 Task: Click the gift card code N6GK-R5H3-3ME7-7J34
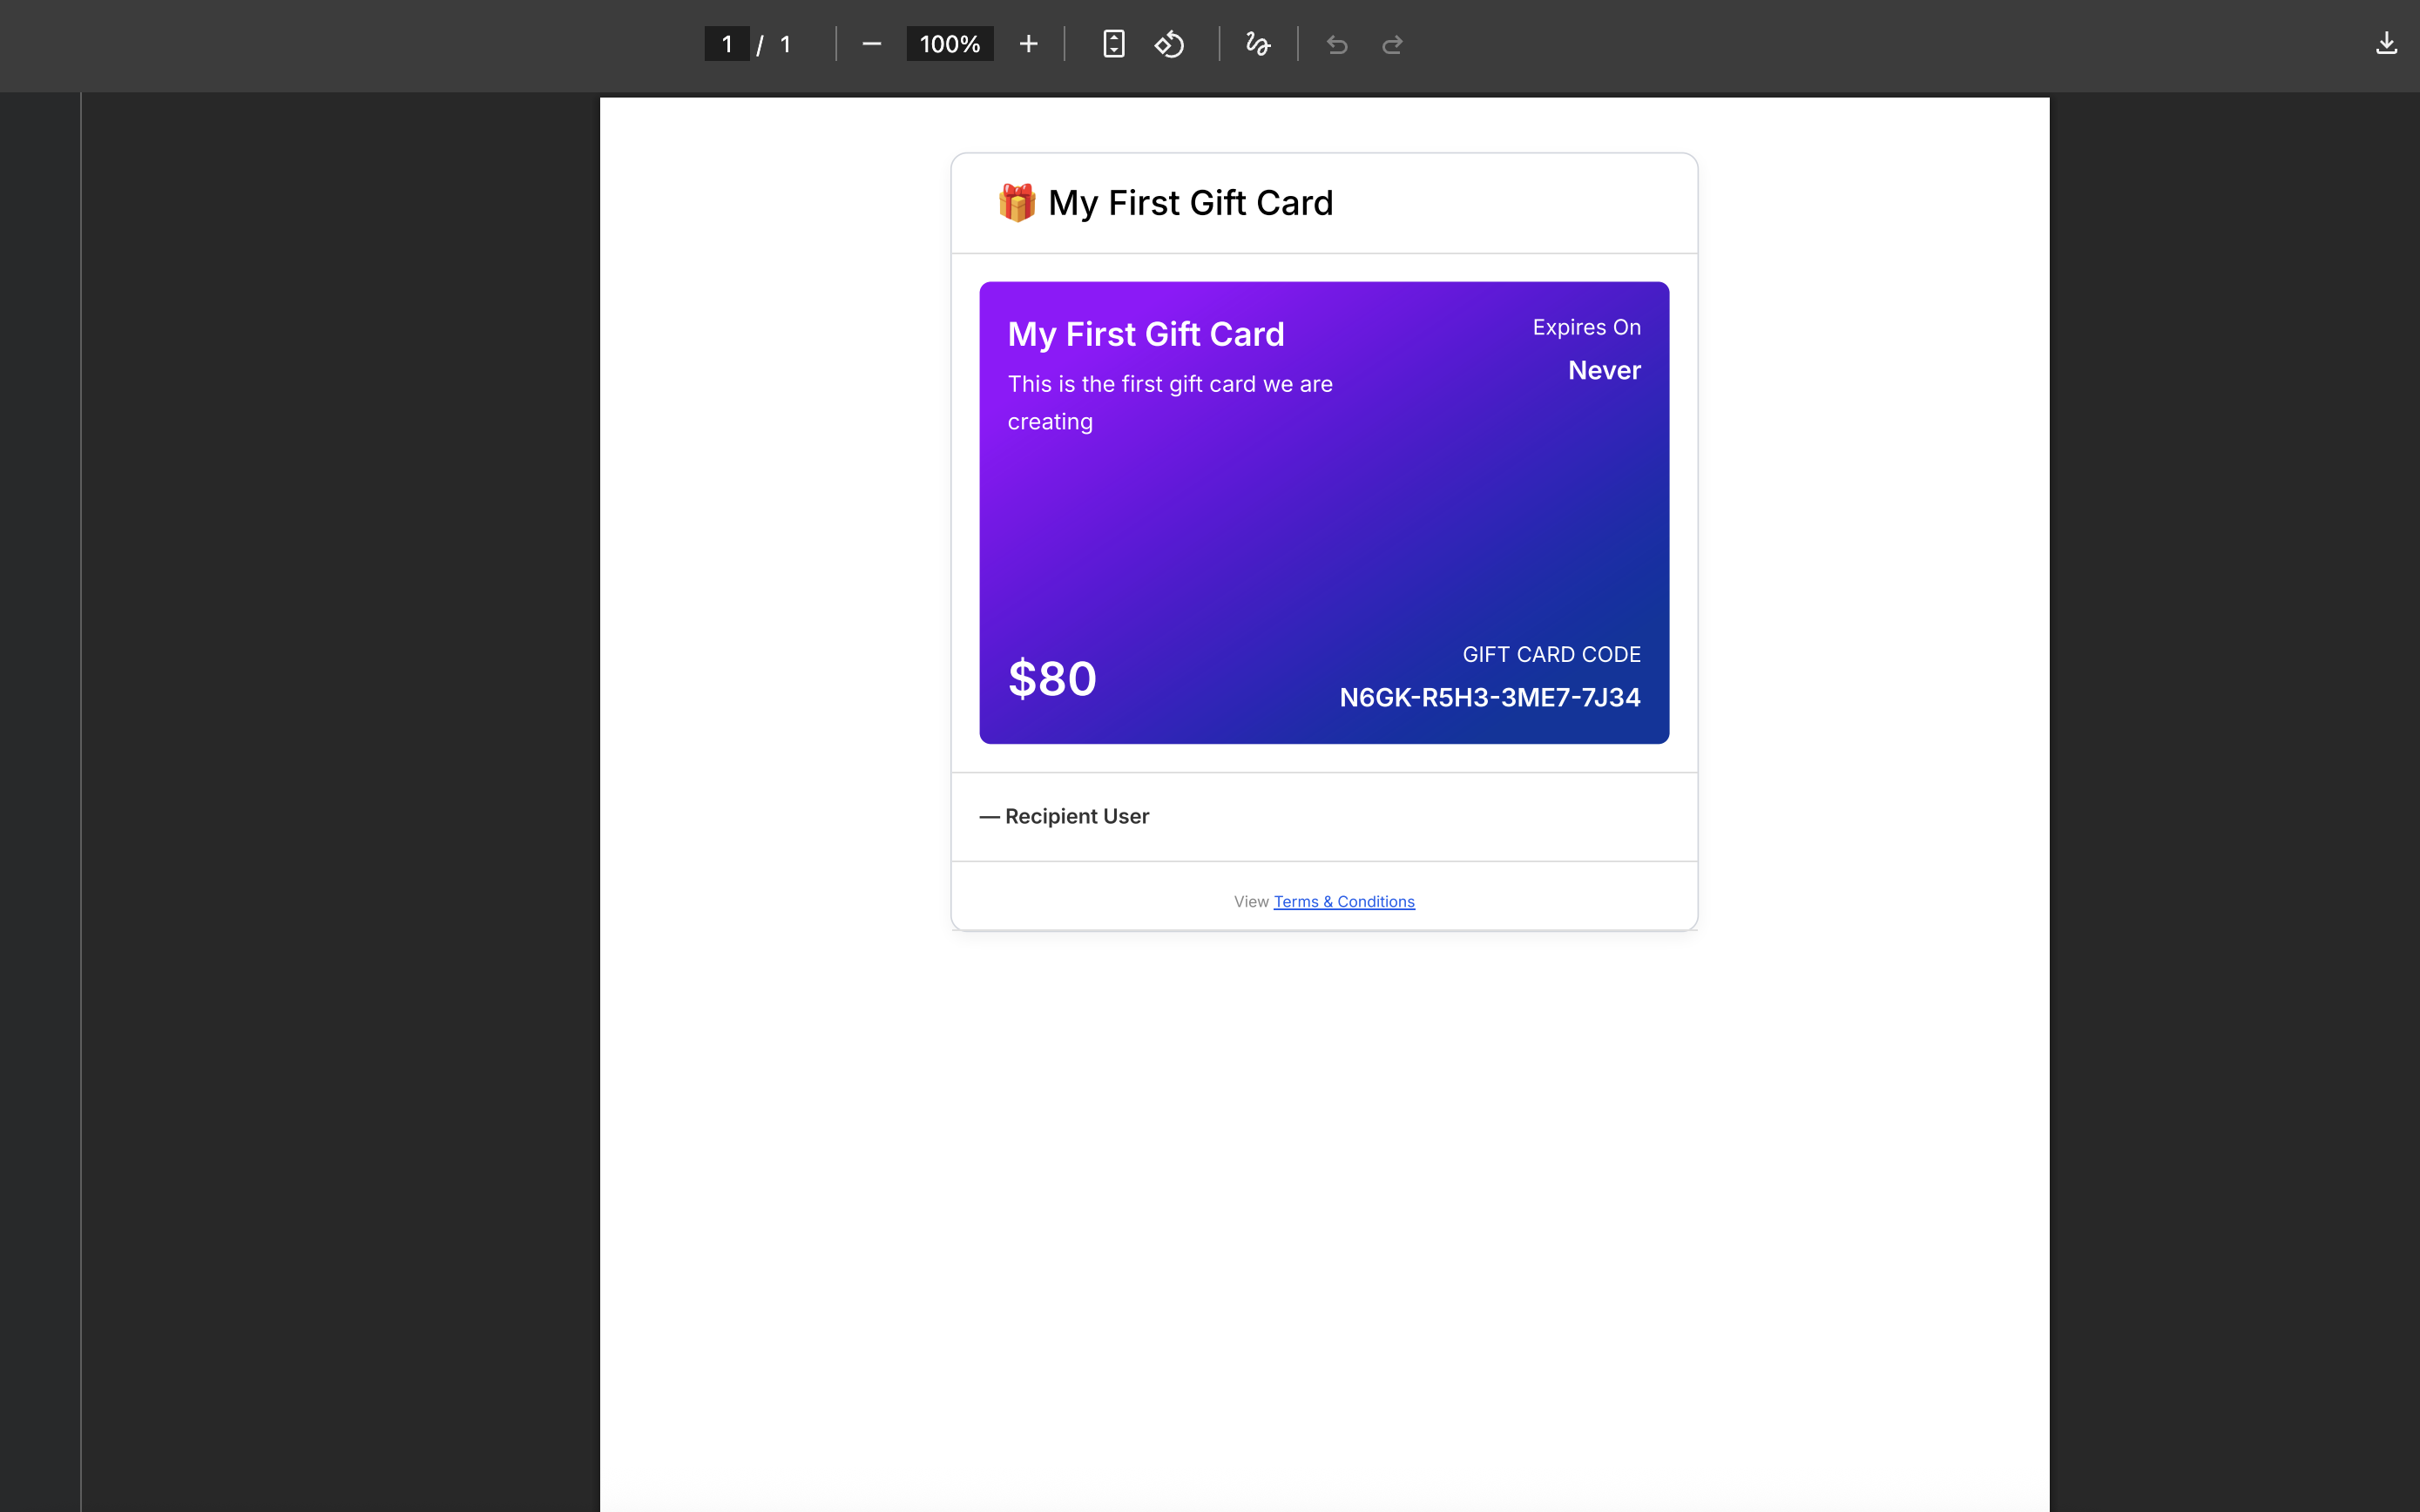[x=1490, y=697]
